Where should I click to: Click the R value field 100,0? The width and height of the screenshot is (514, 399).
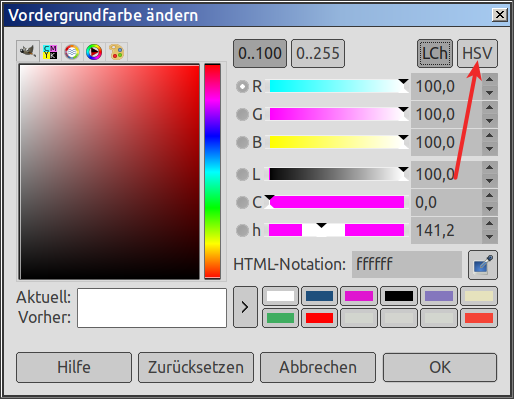pyautogui.click(x=446, y=86)
